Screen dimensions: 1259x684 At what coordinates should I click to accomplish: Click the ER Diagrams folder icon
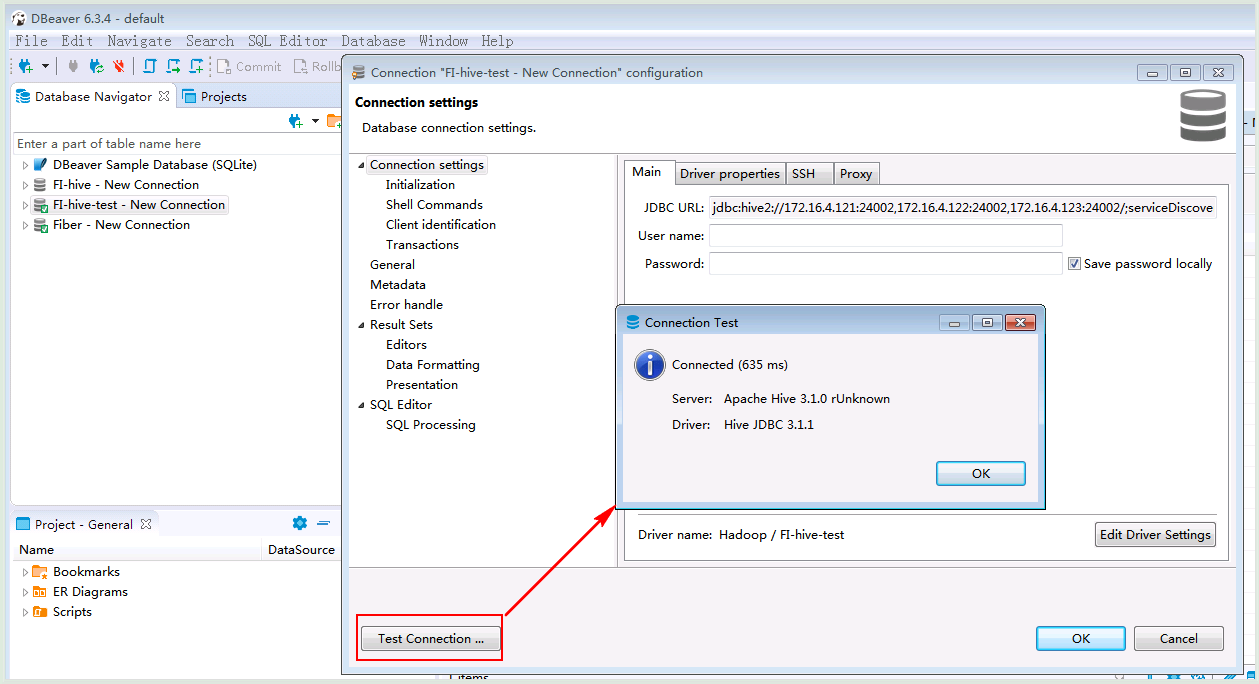40,592
